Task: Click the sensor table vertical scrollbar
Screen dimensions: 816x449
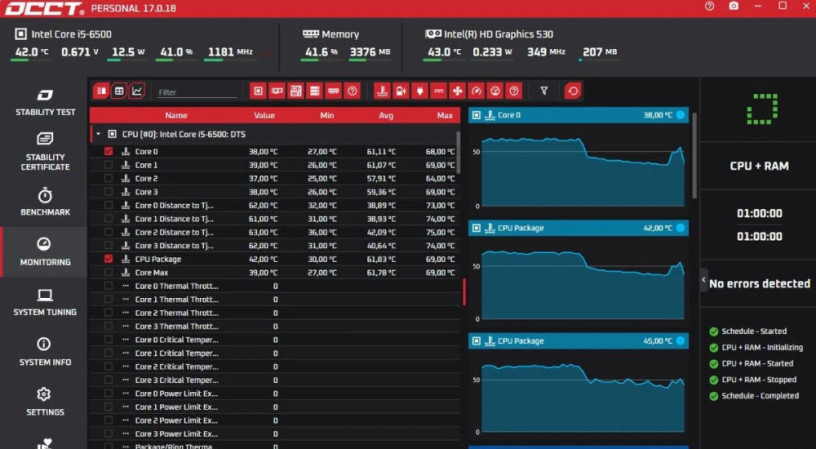Action: tap(458, 152)
